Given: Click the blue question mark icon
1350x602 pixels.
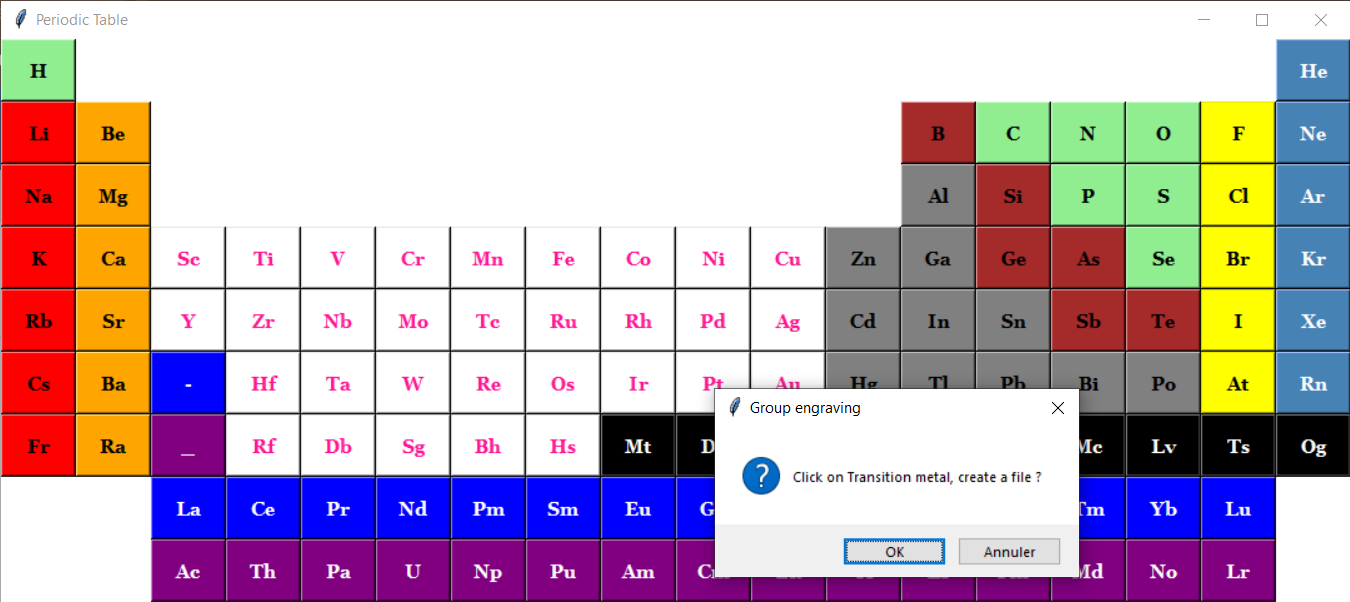Looking at the screenshot, I should [761, 477].
